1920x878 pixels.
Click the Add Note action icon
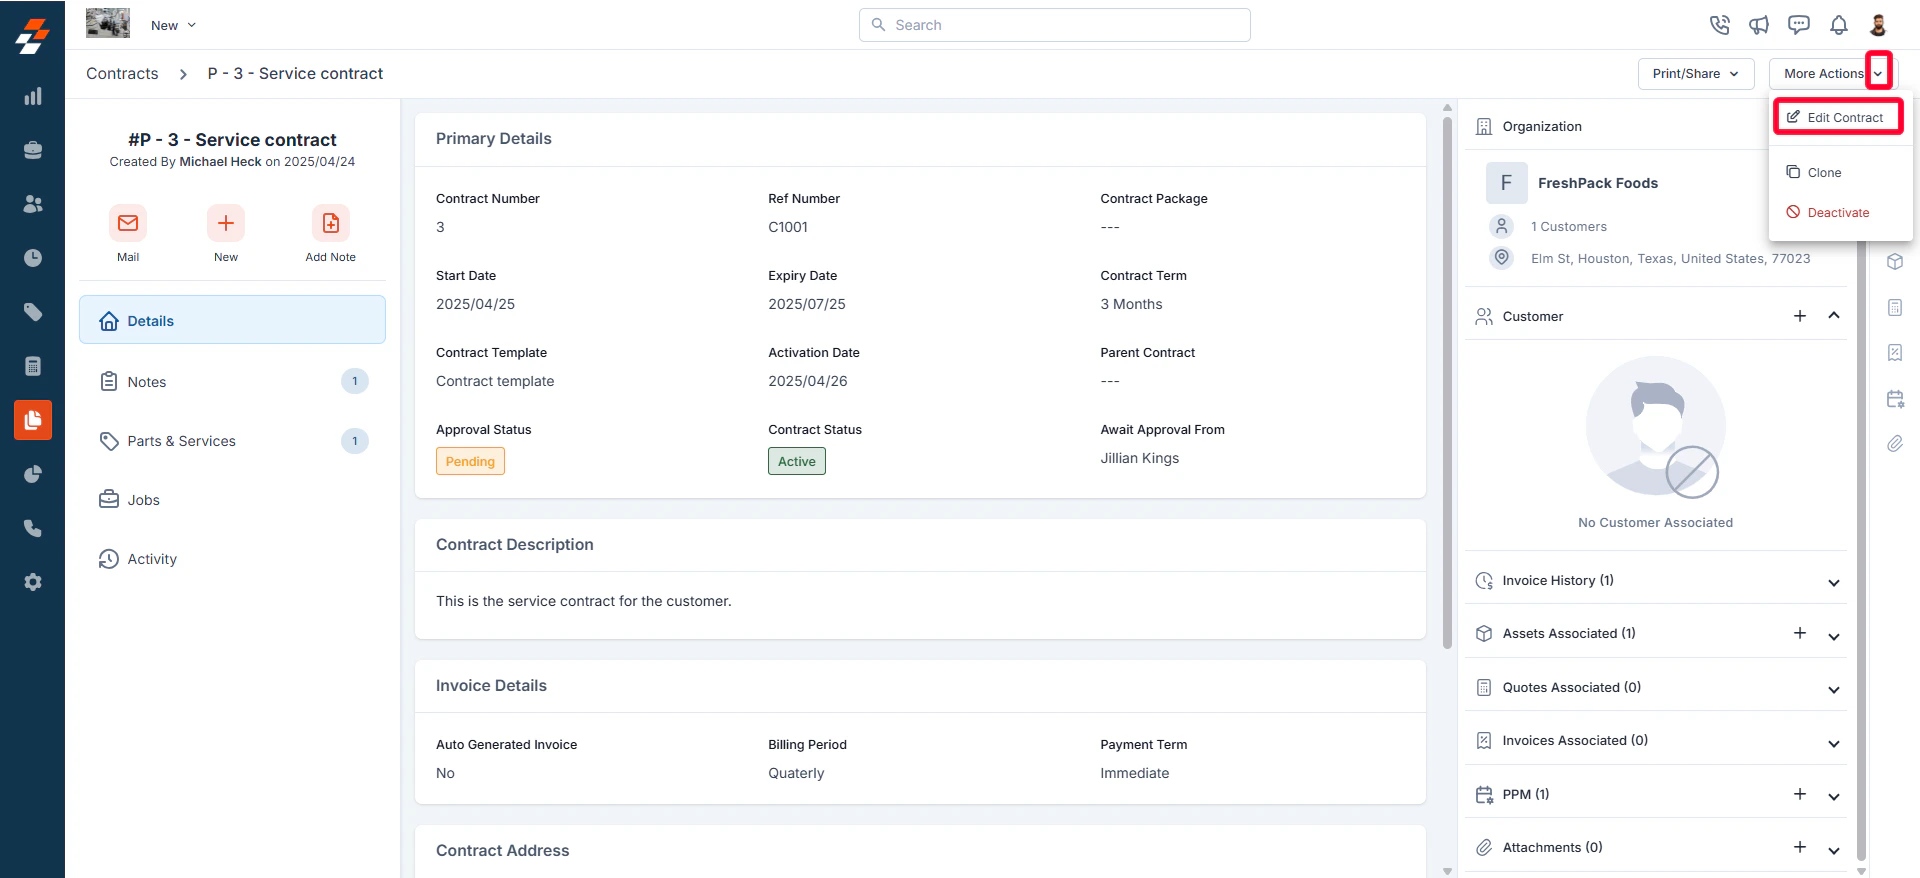(x=331, y=223)
